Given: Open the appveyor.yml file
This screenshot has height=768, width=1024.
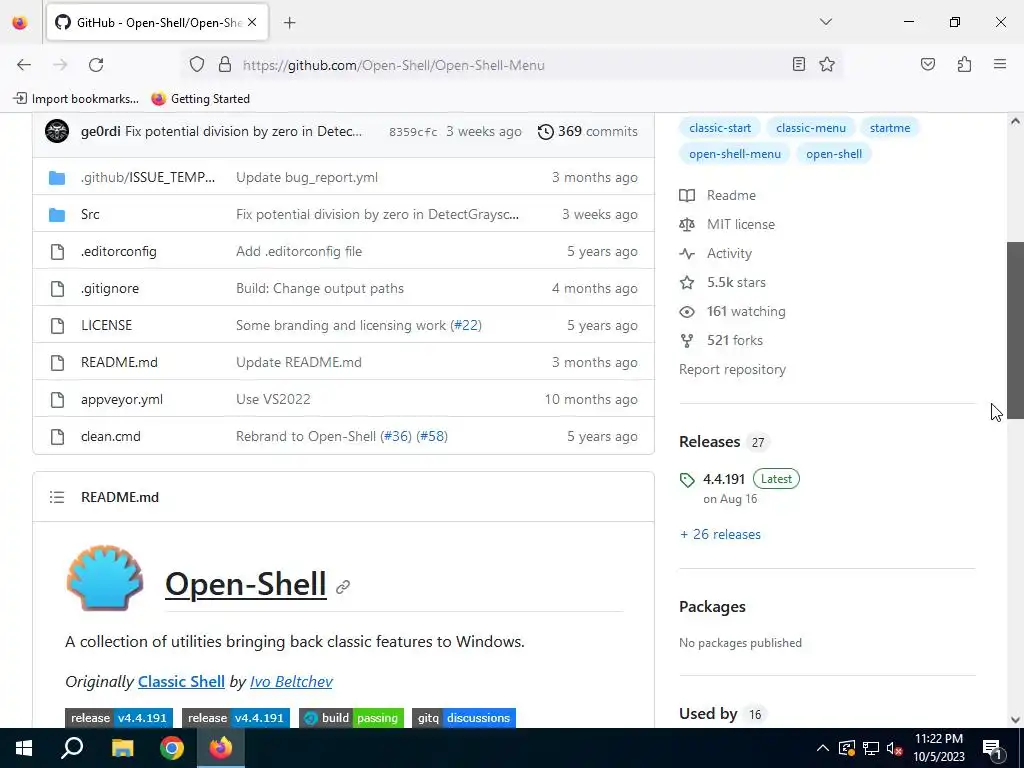Looking at the screenshot, I should tap(121, 399).
